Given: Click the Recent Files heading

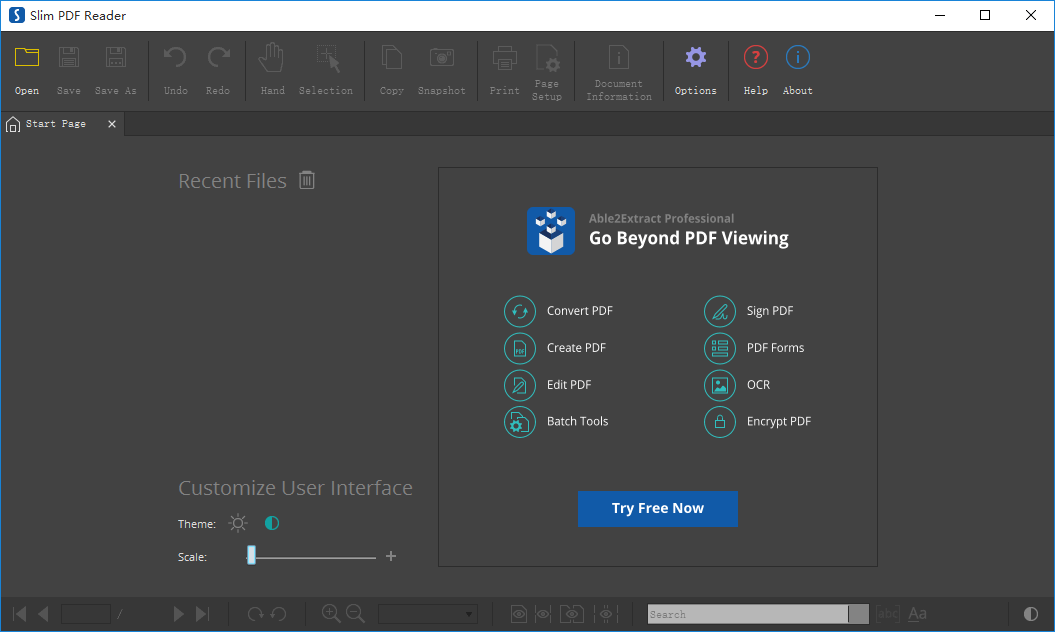Looking at the screenshot, I should coord(233,181).
